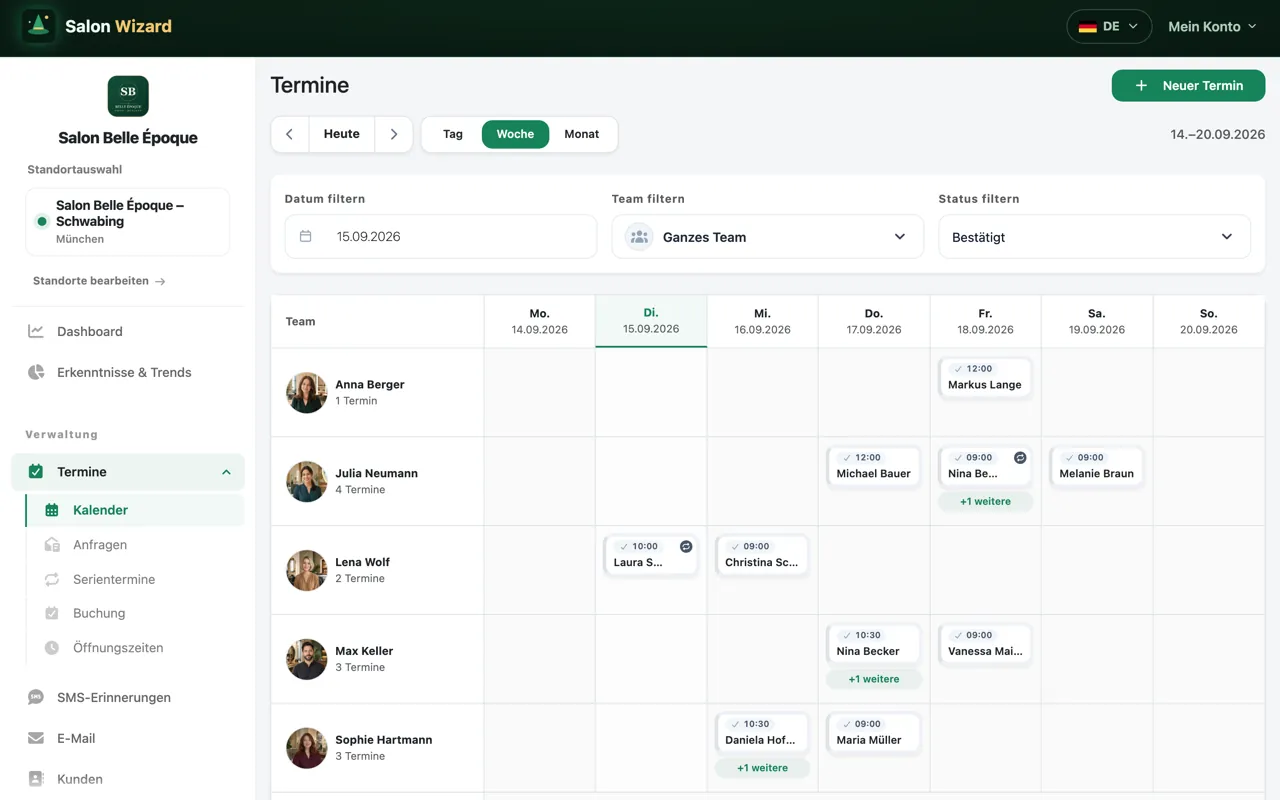Click Anna Berger's profile photo
1280x800 pixels.
point(307,393)
